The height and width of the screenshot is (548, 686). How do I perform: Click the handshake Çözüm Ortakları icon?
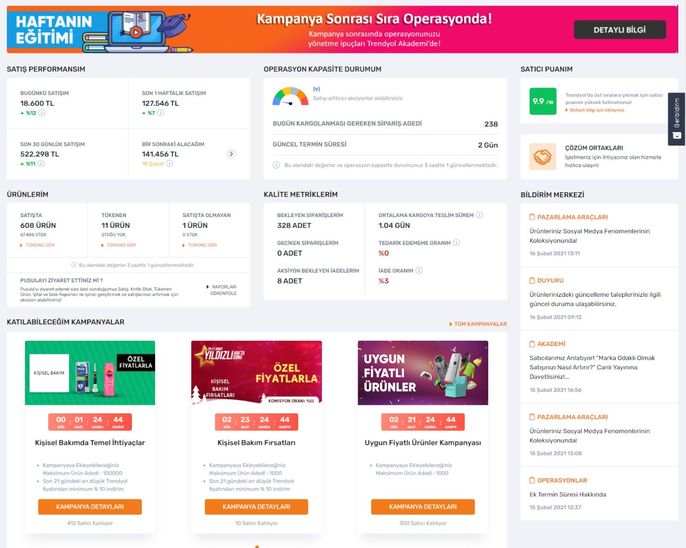point(542,157)
